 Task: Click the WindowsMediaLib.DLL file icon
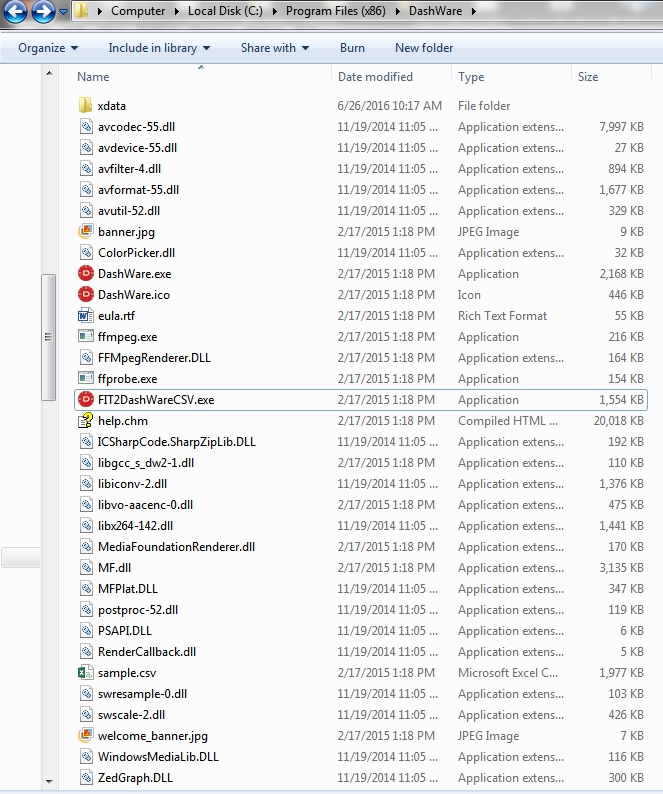click(x=86, y=757)
